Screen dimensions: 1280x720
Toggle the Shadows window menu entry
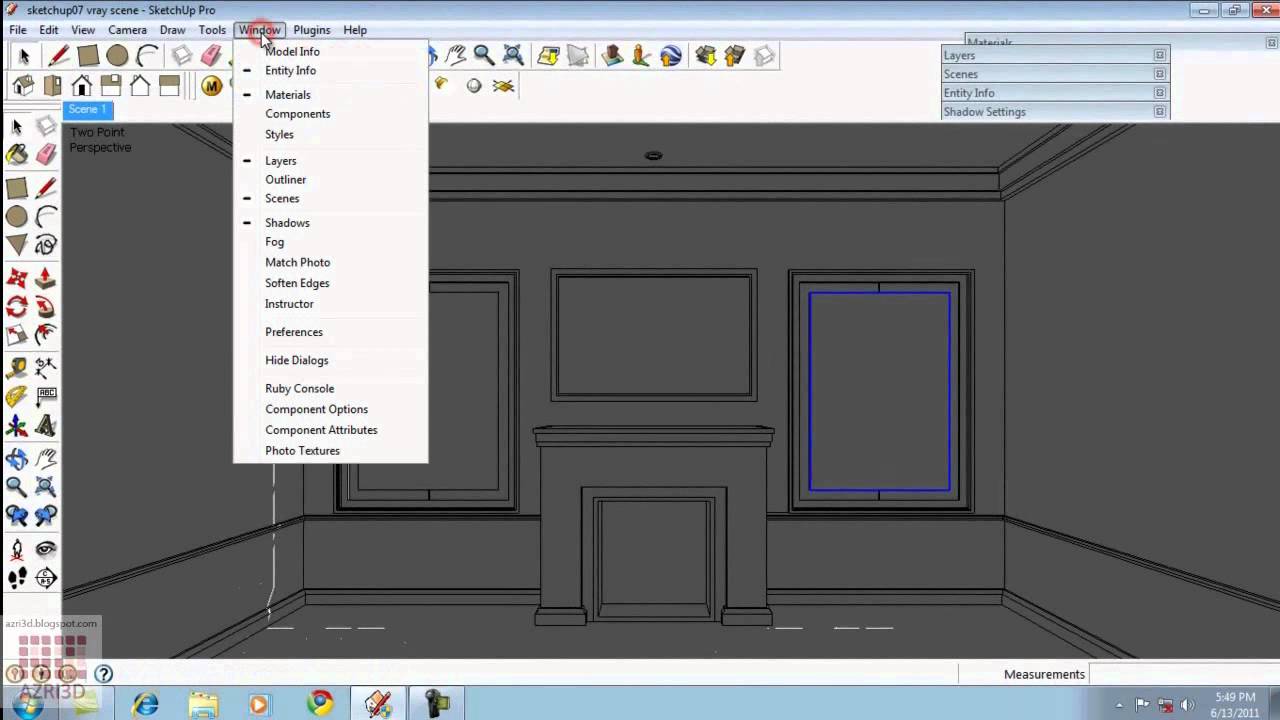[x=331, y=223]
